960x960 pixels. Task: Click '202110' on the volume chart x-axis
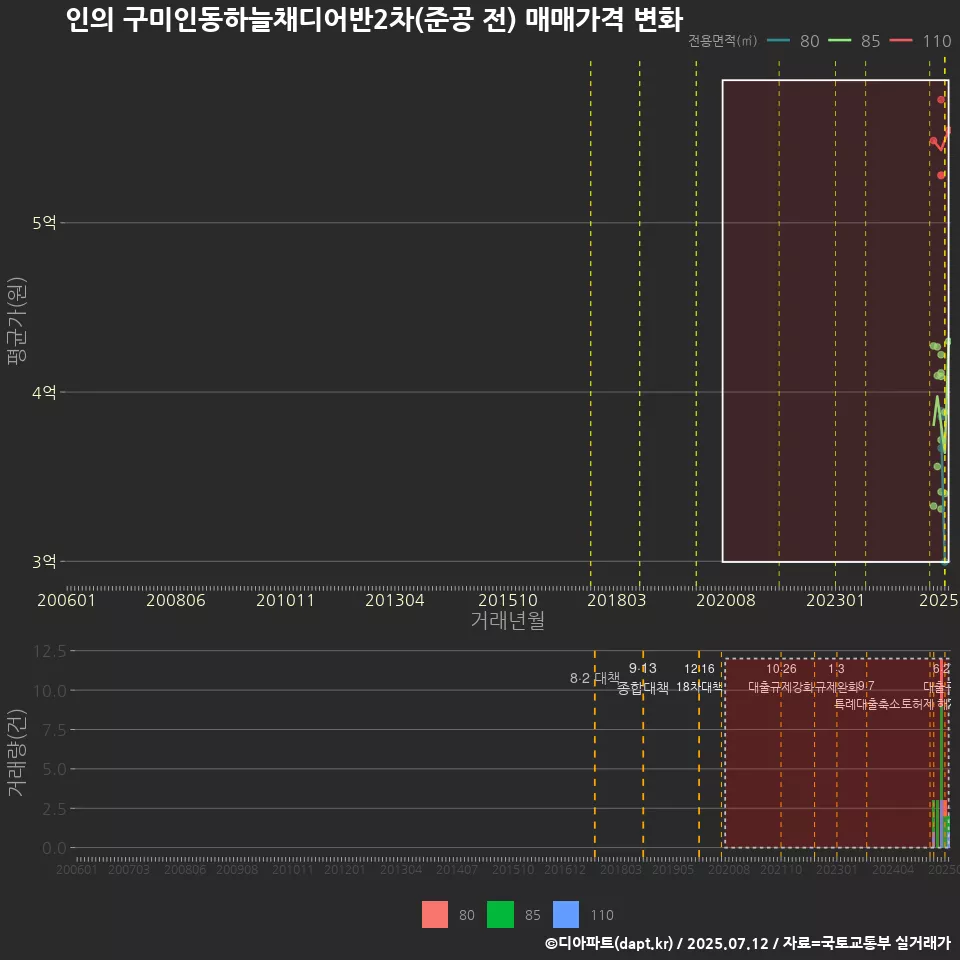(x=781, y=869)
